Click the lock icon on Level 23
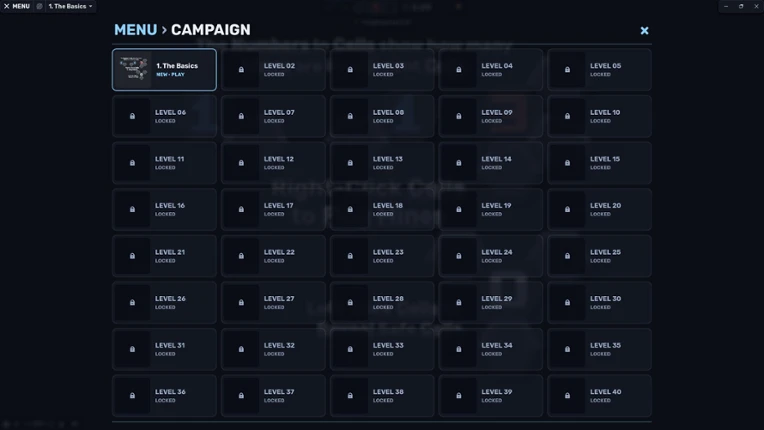The width and height of the screenshot is (764, 430). click(x=350, y=256)
